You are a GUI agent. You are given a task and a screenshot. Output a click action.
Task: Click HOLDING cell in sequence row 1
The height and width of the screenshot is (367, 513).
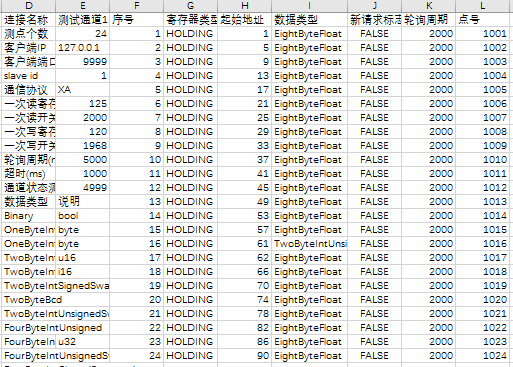[190, 34]
